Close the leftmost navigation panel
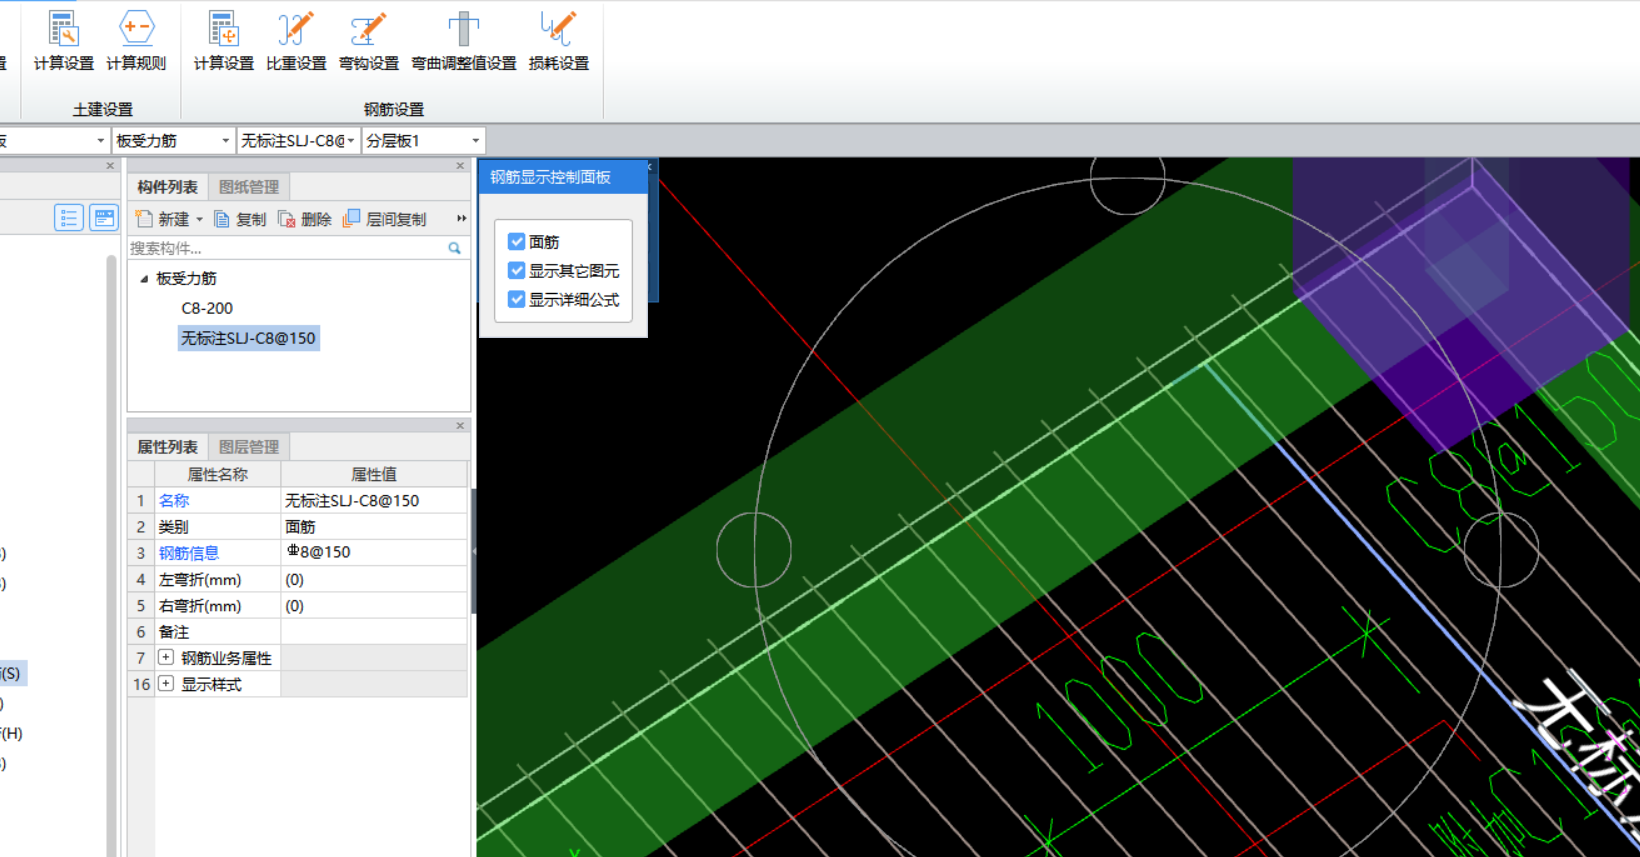 tap(110, 166)
